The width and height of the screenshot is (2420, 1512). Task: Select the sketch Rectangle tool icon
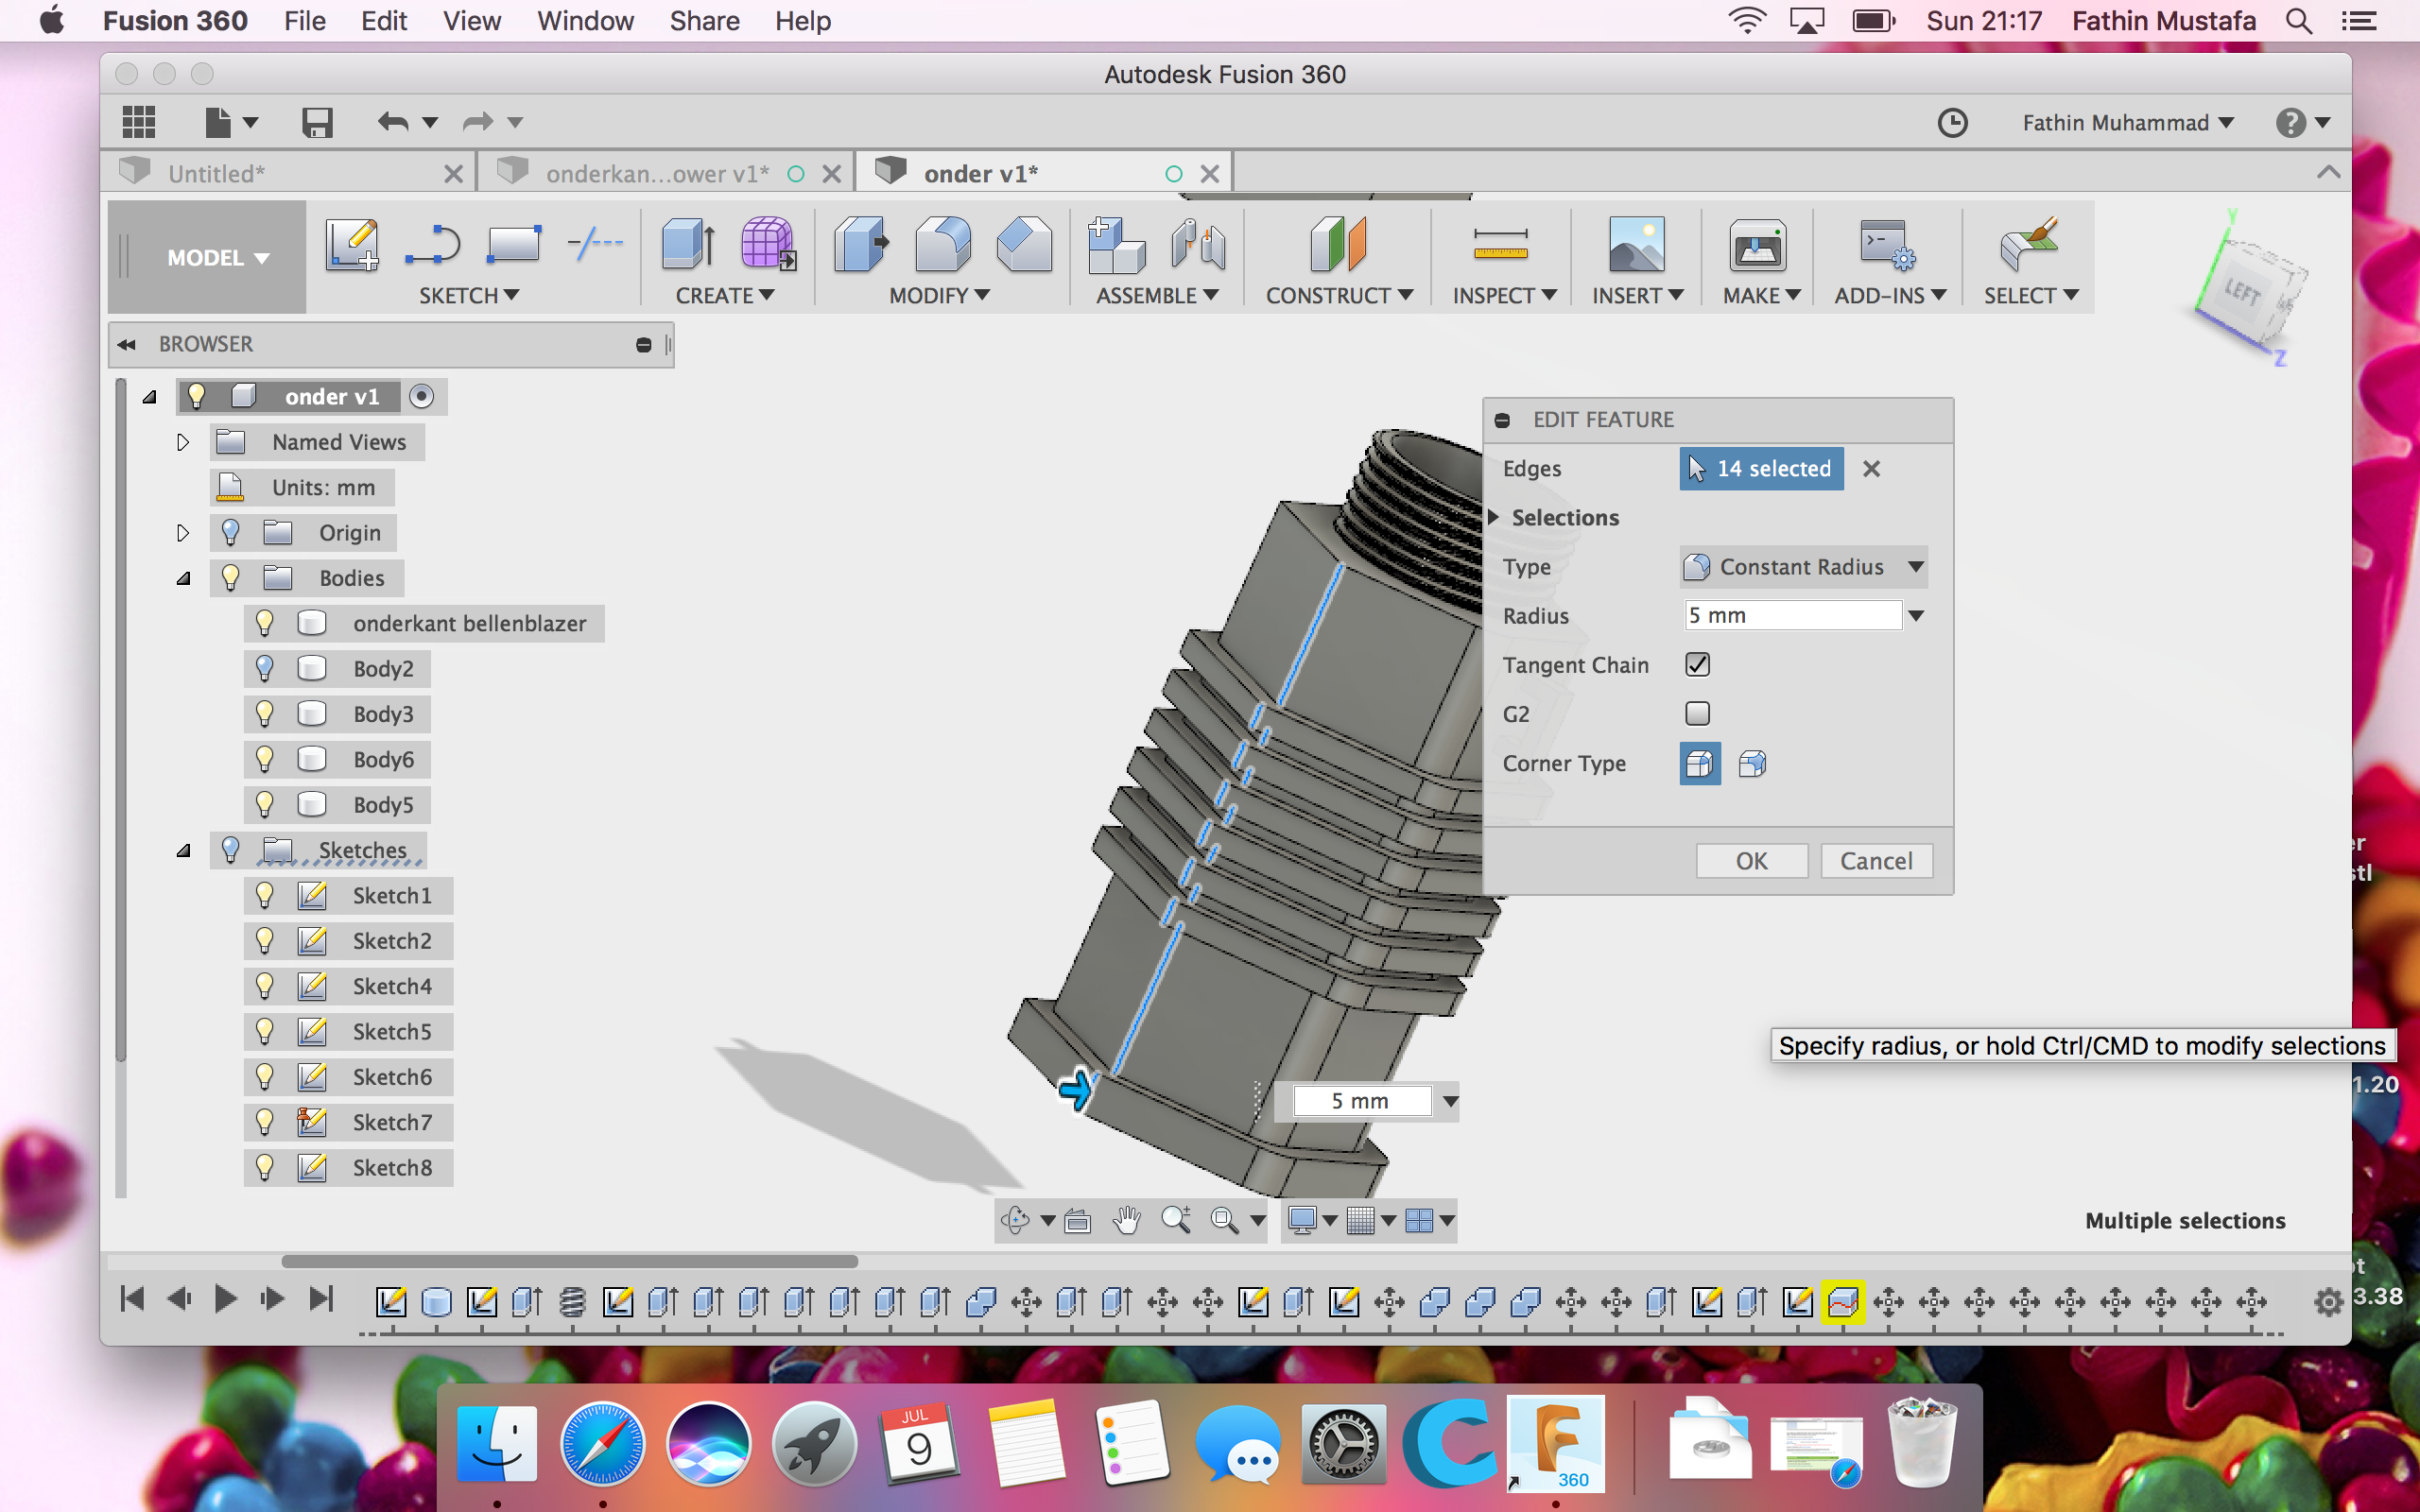[x=513, y=245]
